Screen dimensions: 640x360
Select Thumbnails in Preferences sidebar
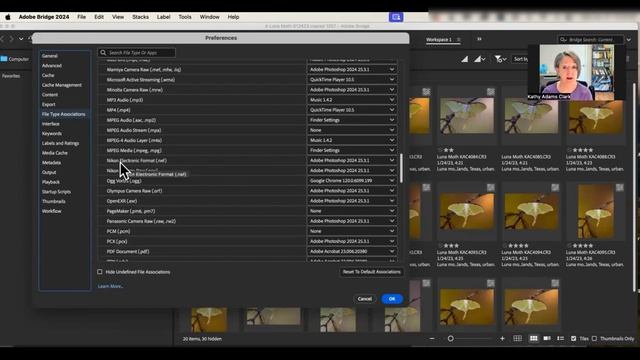(x=53, y=201)
